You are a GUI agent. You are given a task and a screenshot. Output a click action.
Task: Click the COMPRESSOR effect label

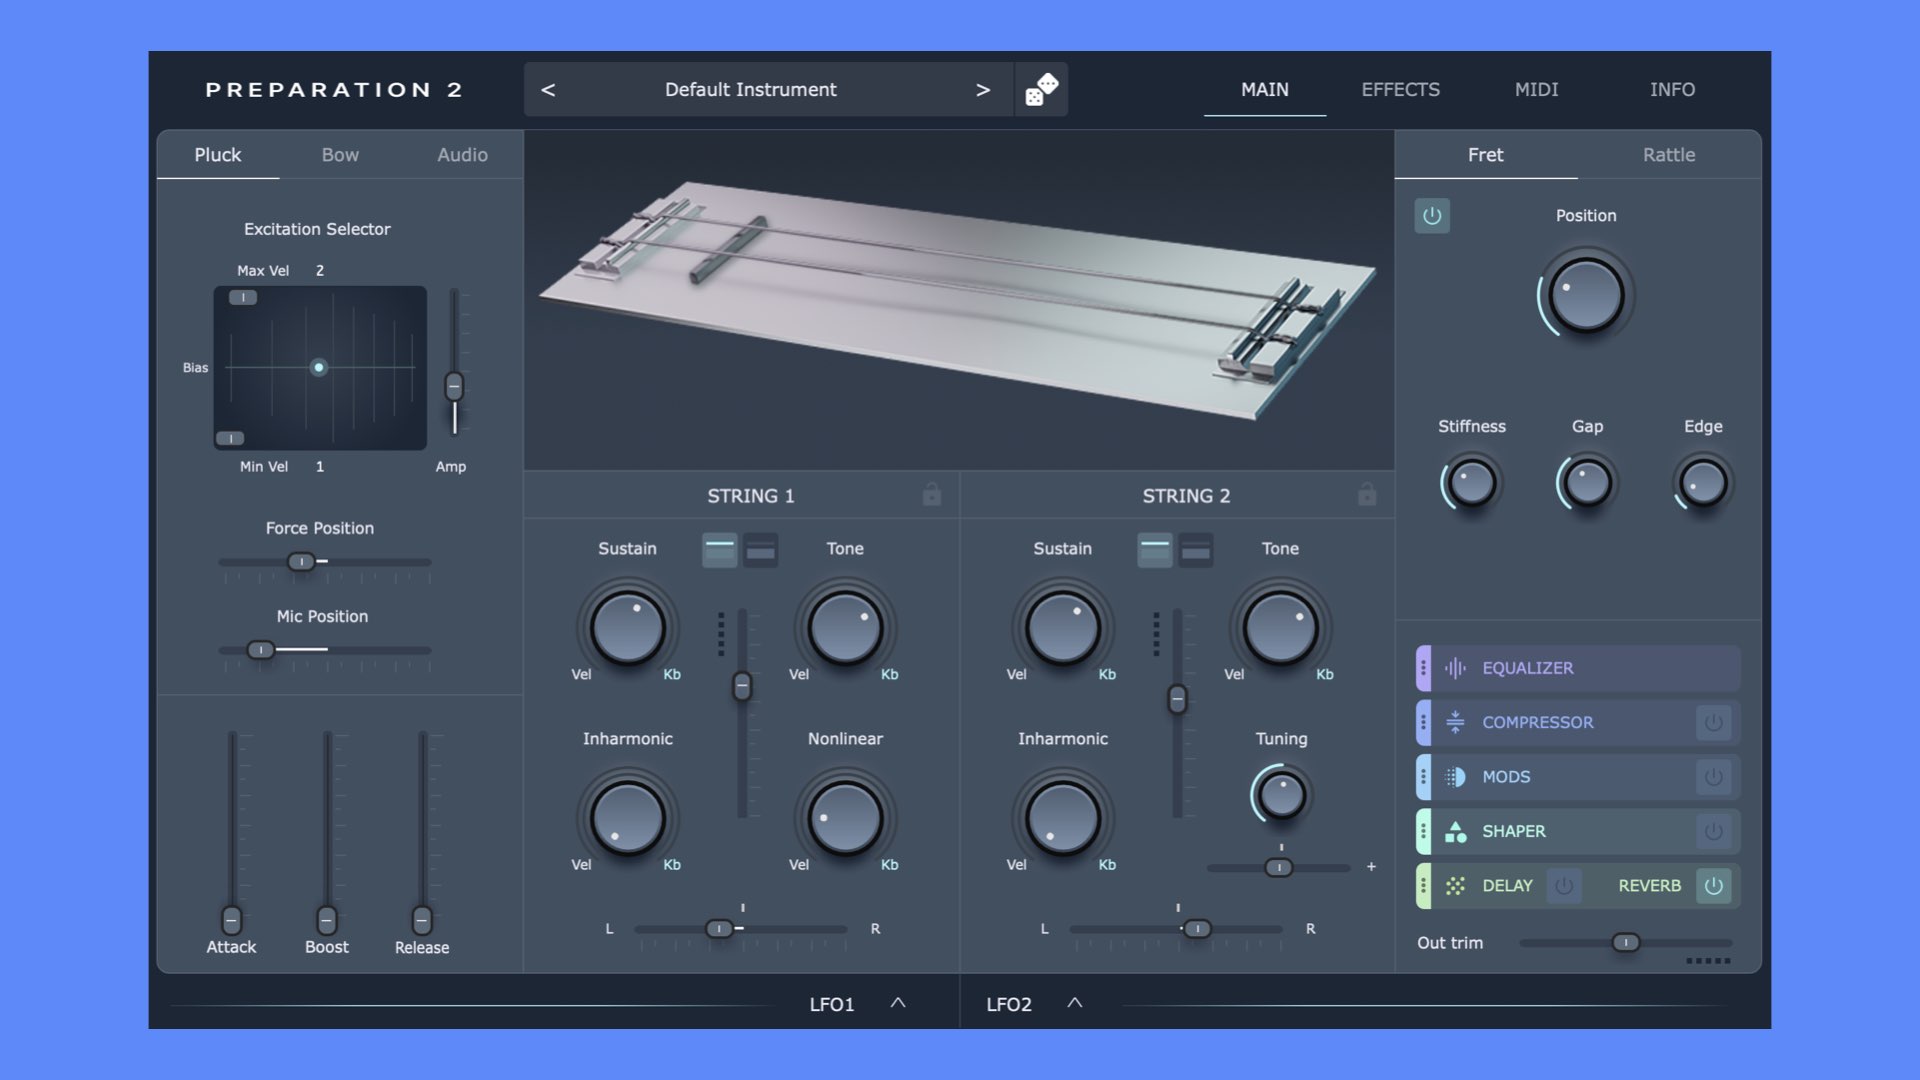tap(1537, 722)
